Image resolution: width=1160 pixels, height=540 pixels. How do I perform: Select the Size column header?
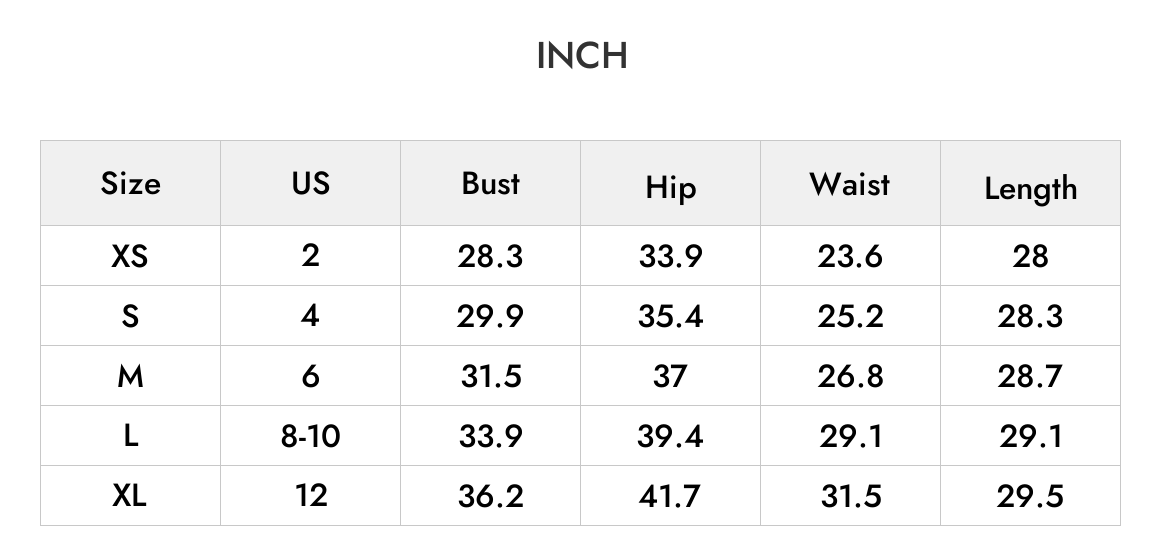(130, 183)
